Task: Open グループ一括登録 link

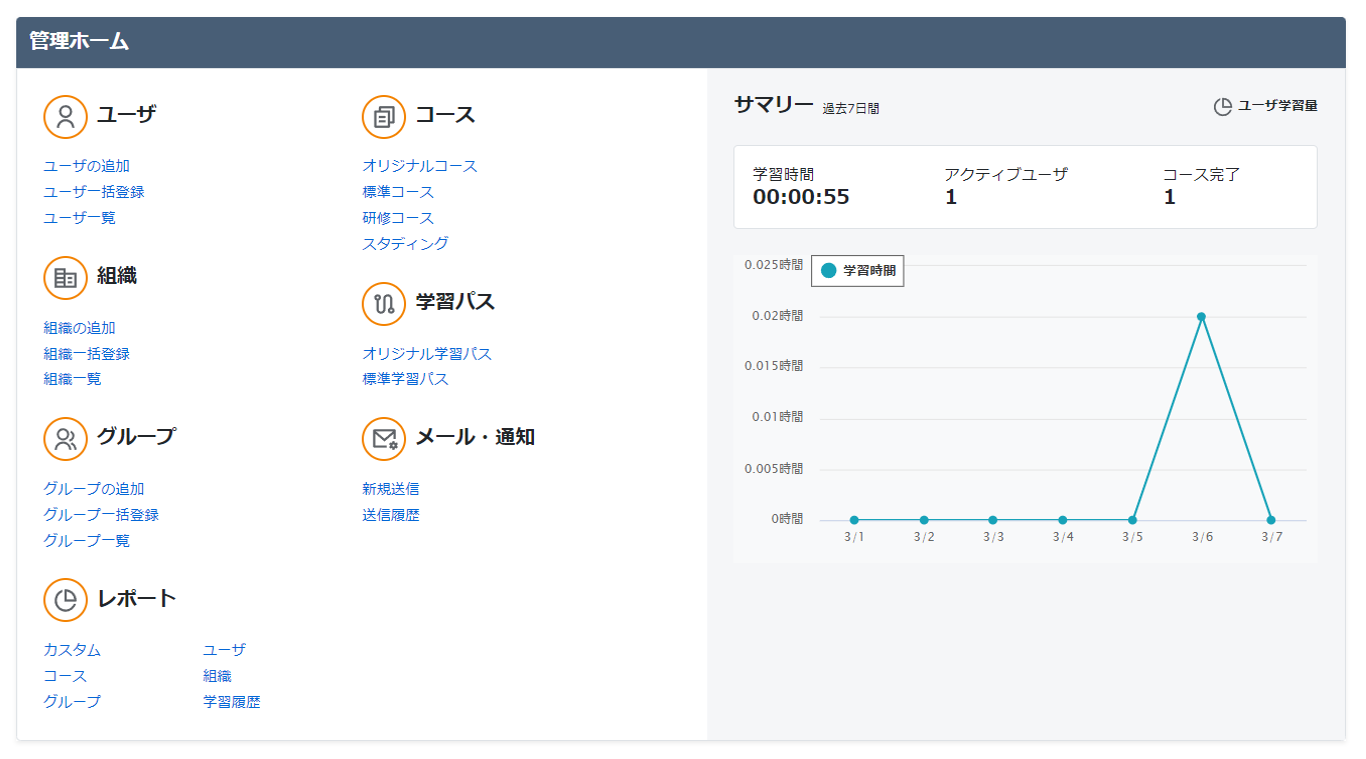Action: pos(101,515)
